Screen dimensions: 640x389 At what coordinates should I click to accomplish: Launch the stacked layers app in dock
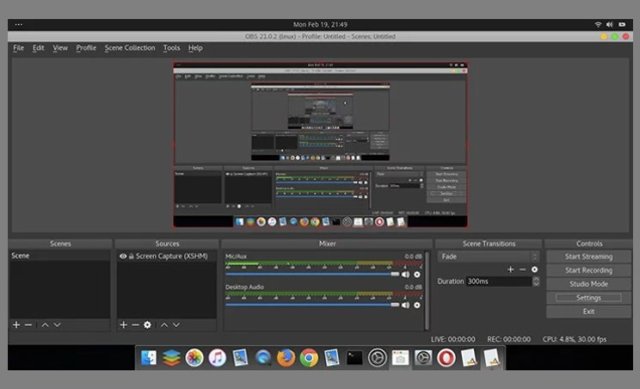(x=171, y=358)
